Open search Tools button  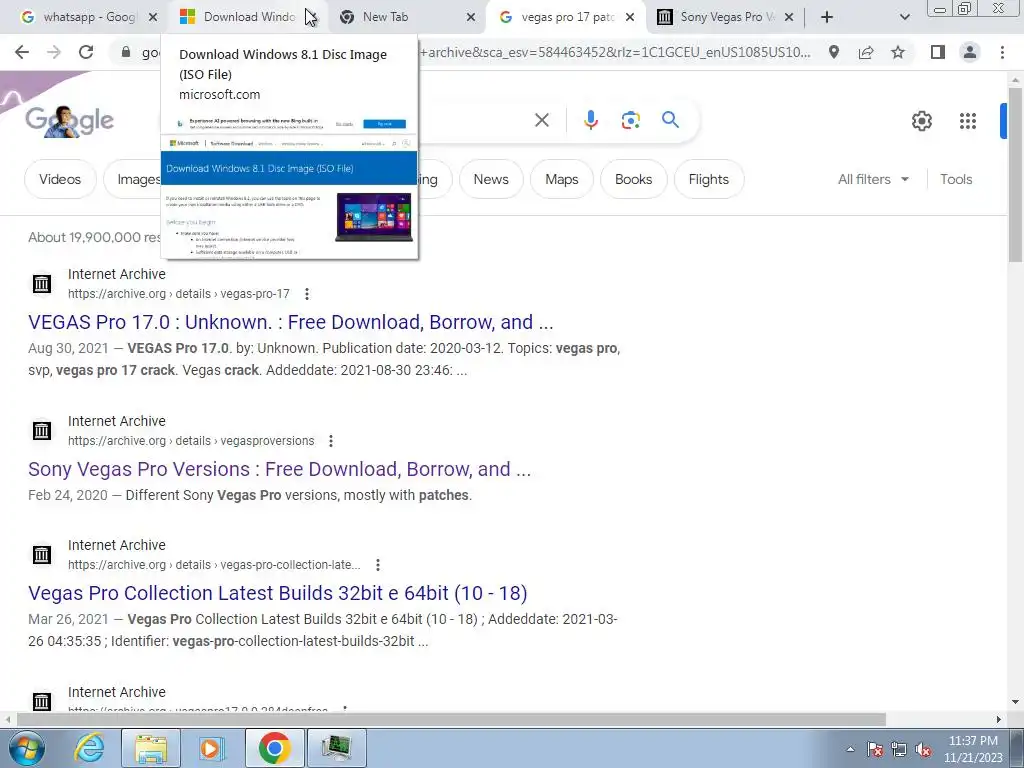tap(956, 179)
